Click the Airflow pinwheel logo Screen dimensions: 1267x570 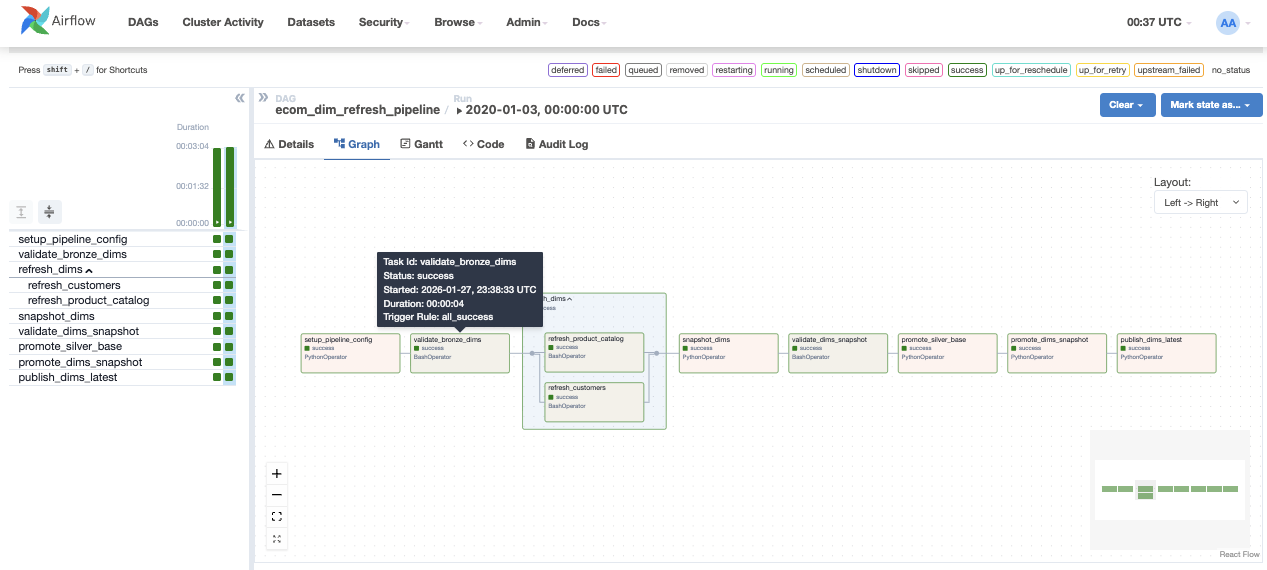35,22
